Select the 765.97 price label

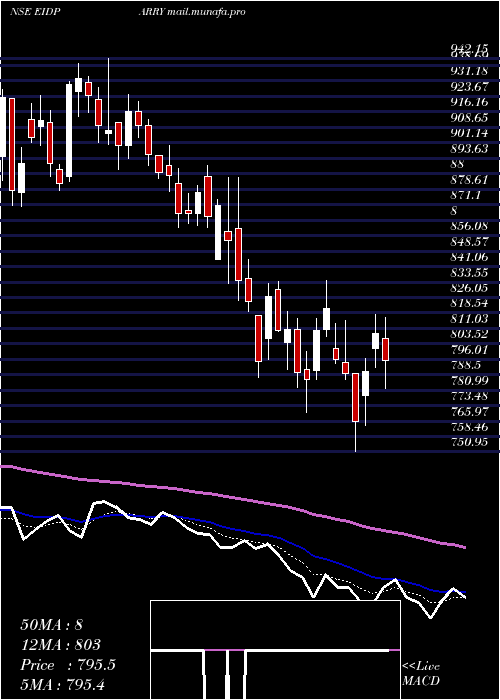[x=469, y=412]
